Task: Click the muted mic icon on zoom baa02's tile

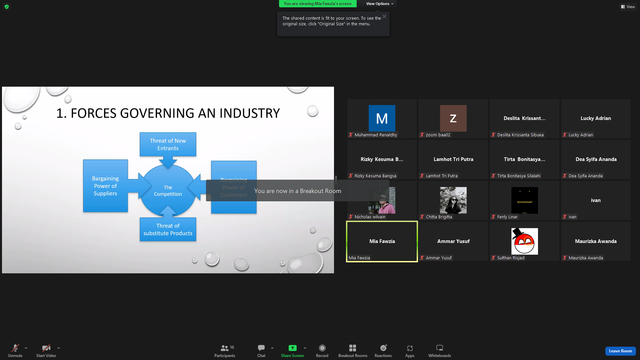Action: point(422,135)
